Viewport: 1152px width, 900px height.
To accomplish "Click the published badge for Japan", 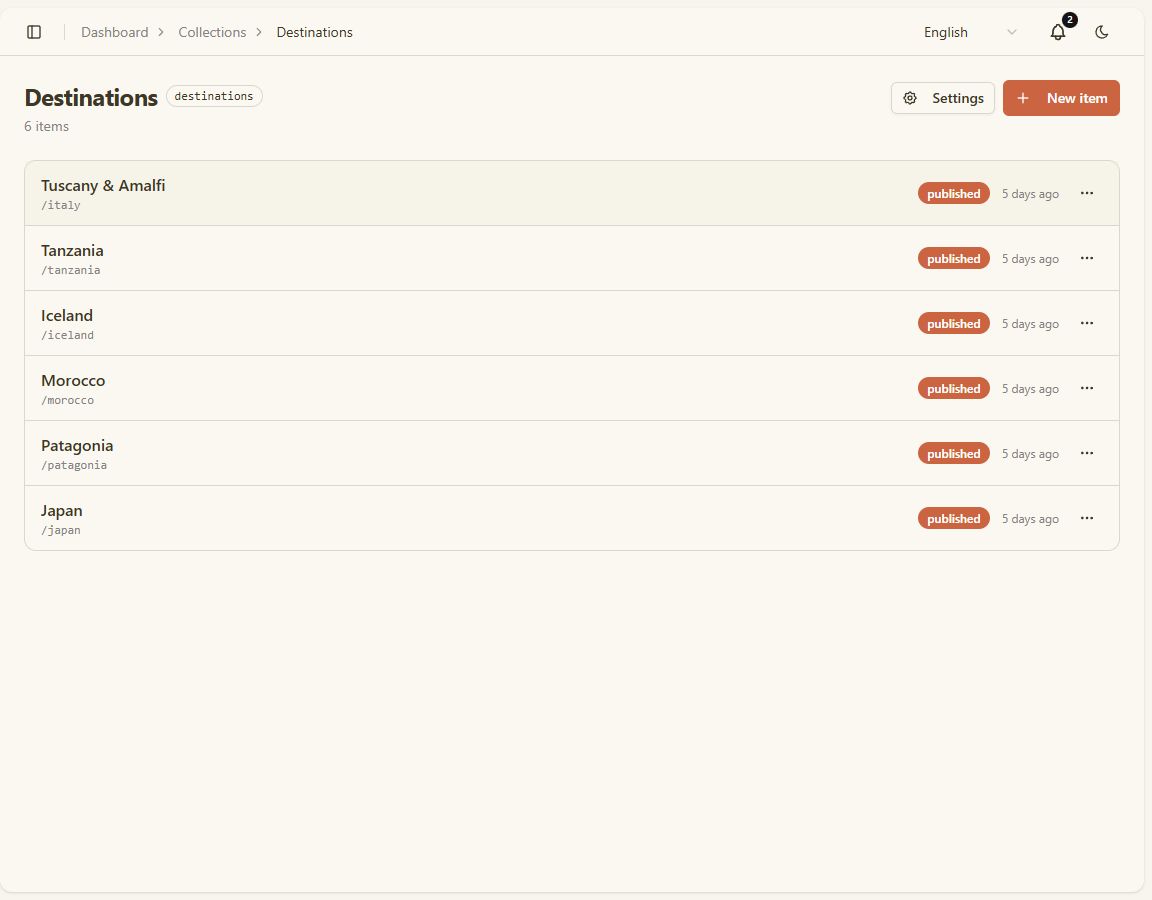I will (x=954, y=519).
